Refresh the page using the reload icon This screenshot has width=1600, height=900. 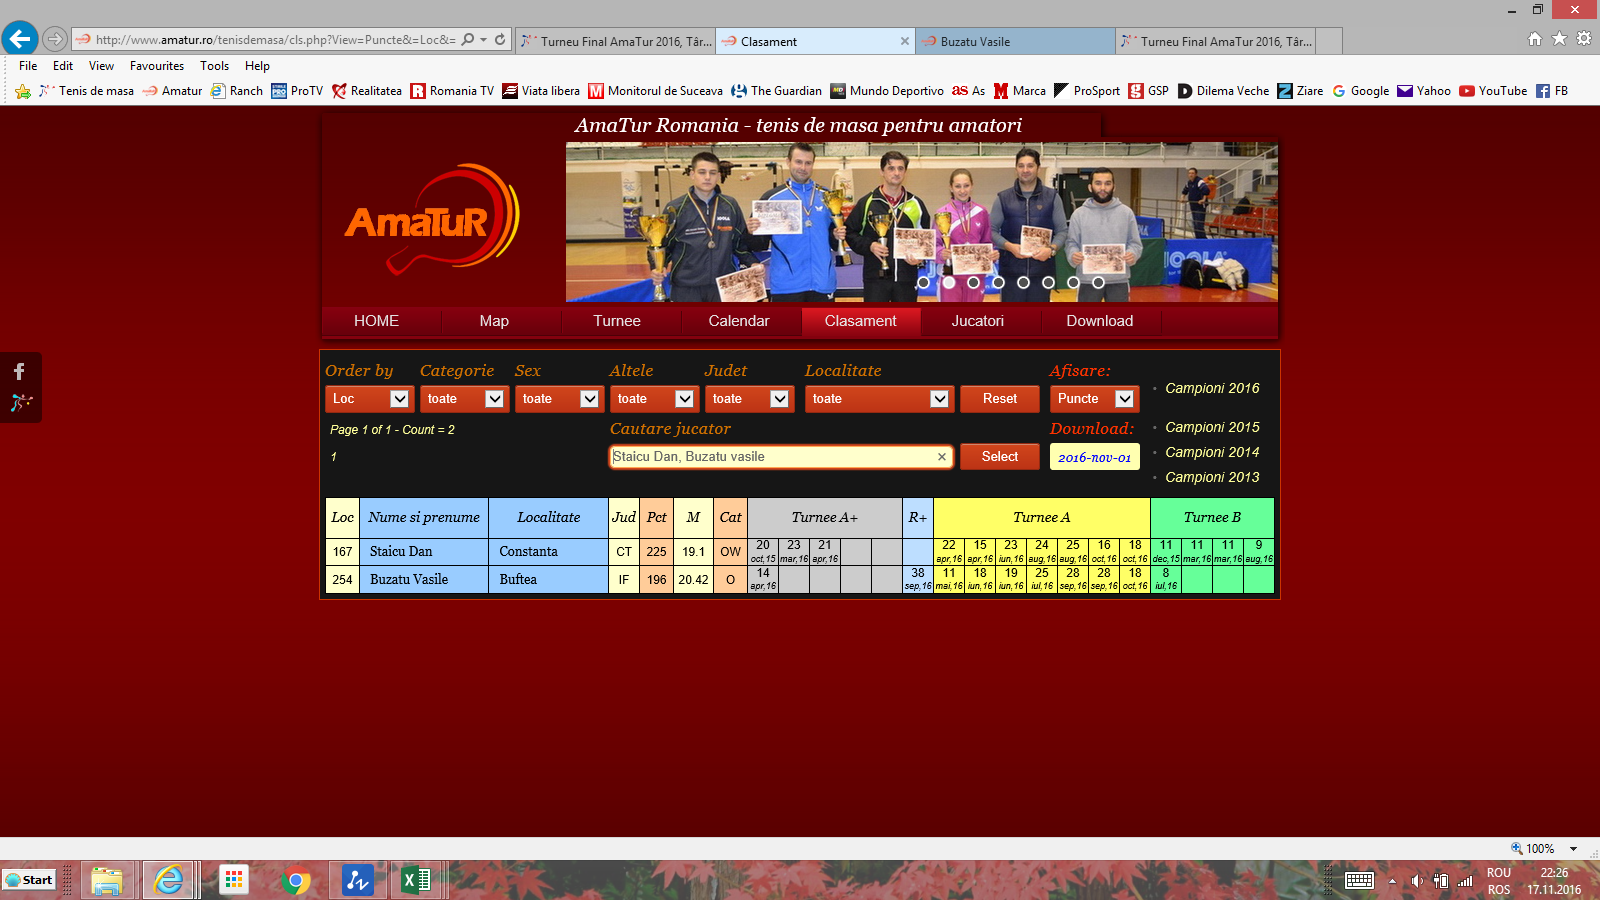[500, 40]
